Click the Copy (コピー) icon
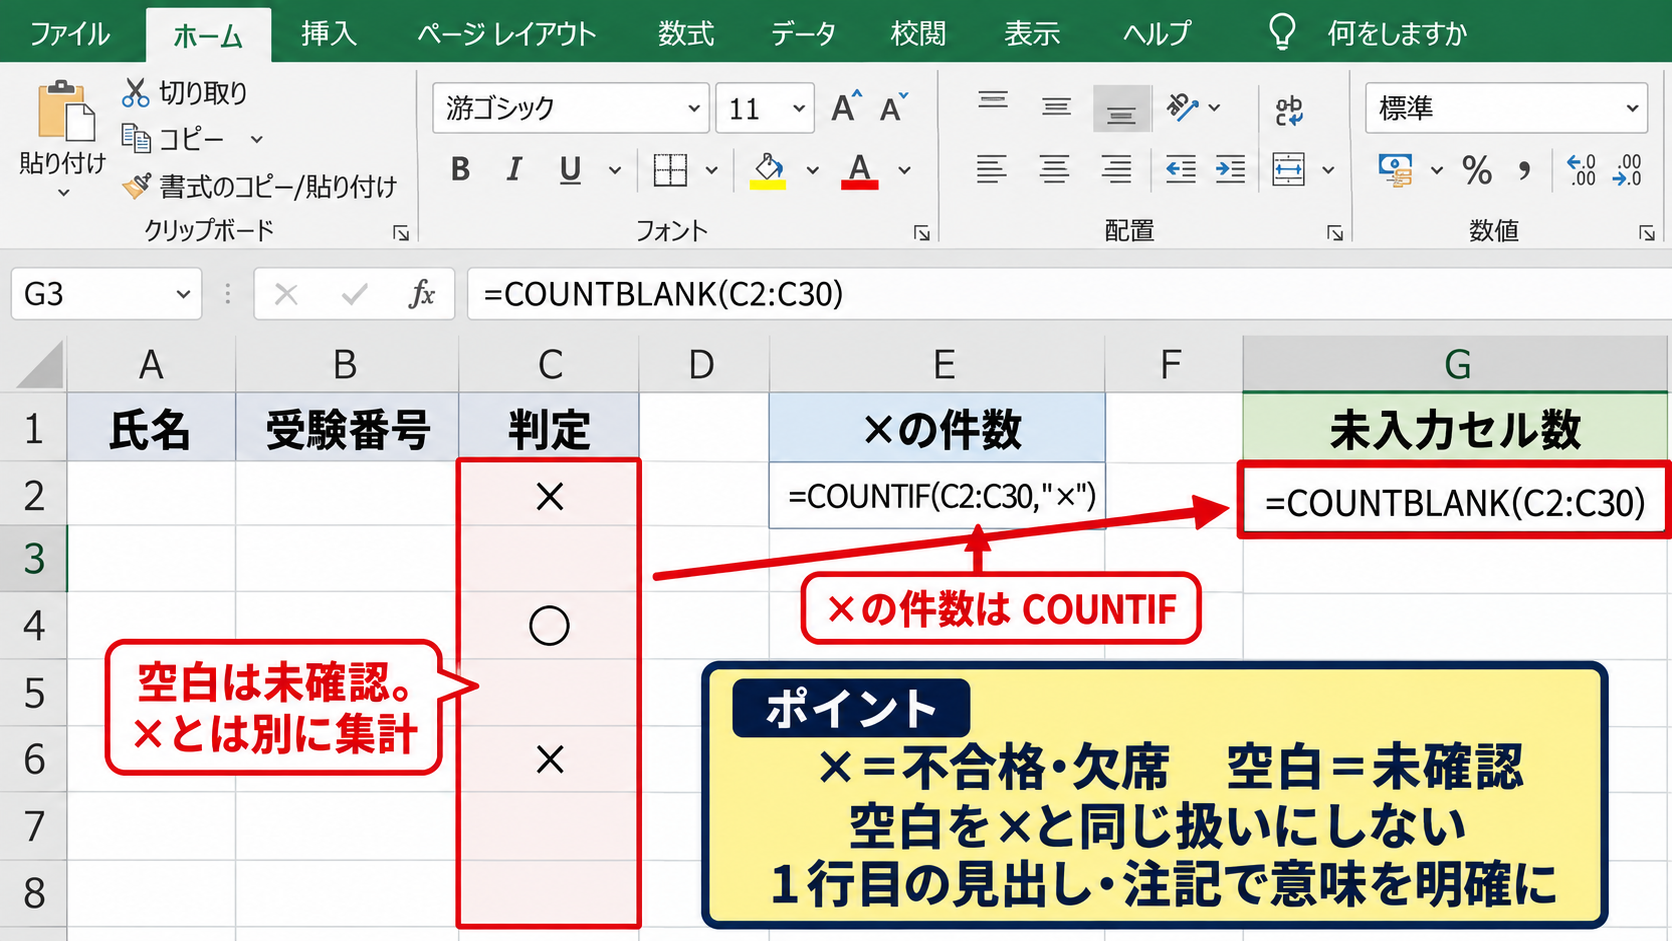The height and width of the screenshot is (941, 1672). [x=135, y=138]
